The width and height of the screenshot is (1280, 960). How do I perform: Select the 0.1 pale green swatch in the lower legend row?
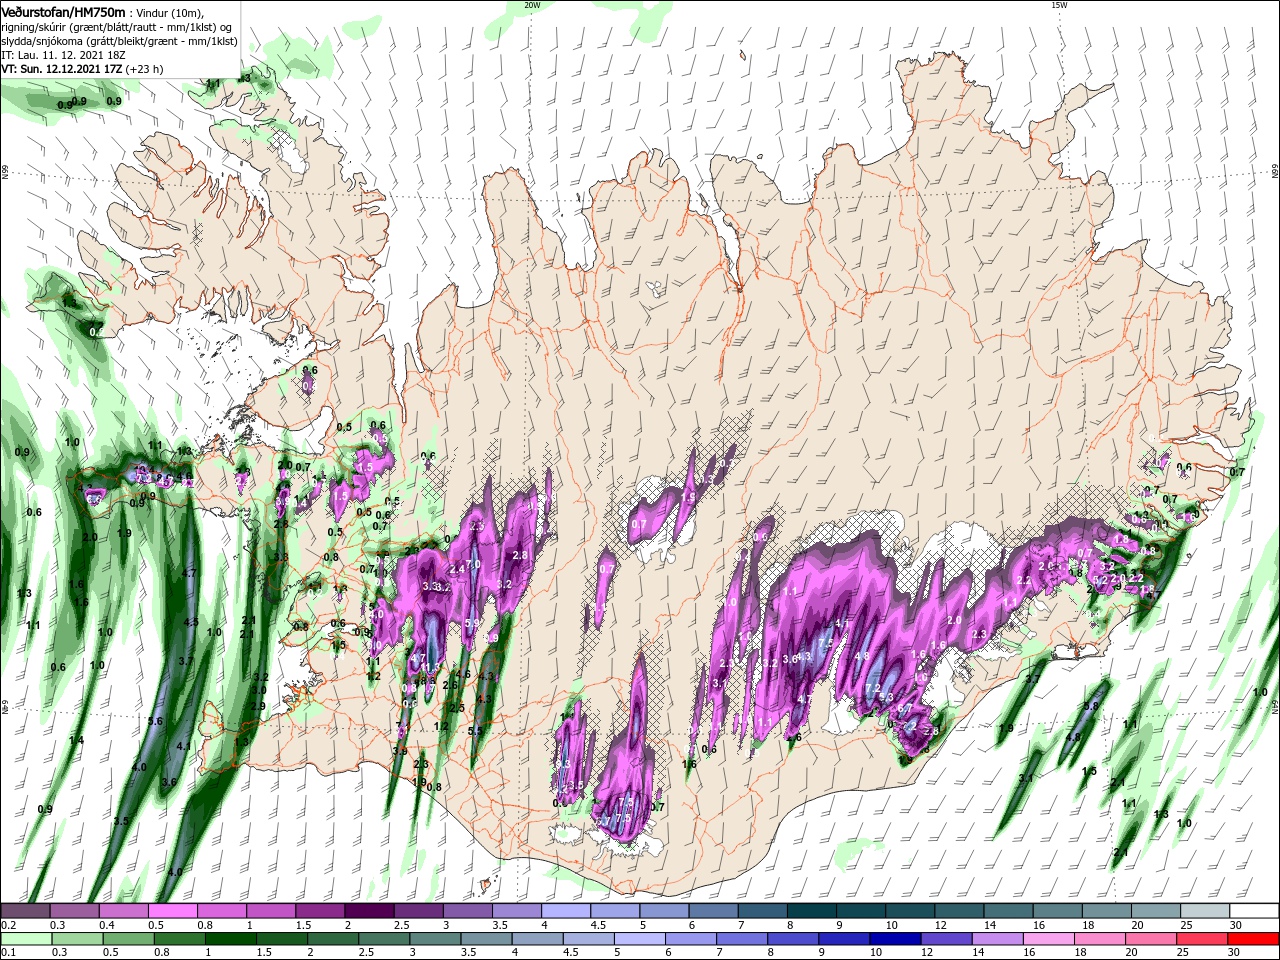[25, 939]
